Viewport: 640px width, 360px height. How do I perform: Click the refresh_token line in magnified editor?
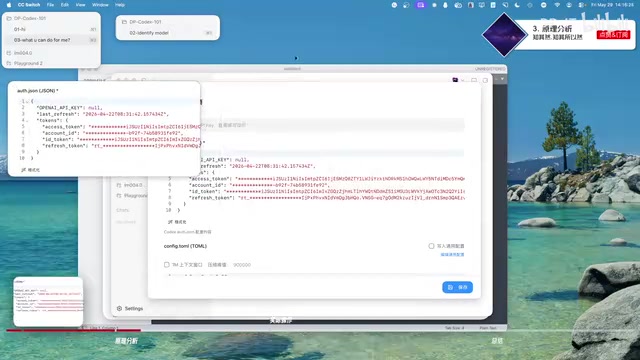(x=121, y=146)
